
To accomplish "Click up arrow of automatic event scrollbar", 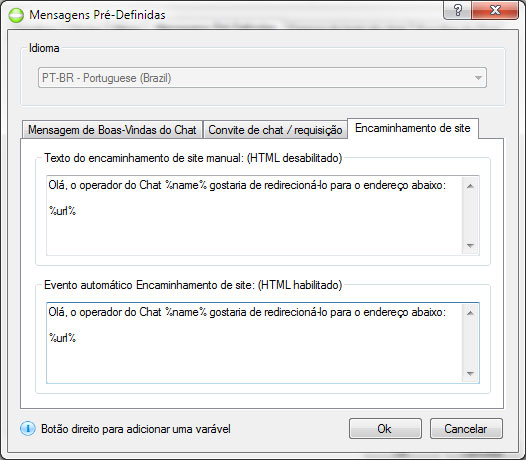I will click(x=470, y=313).
